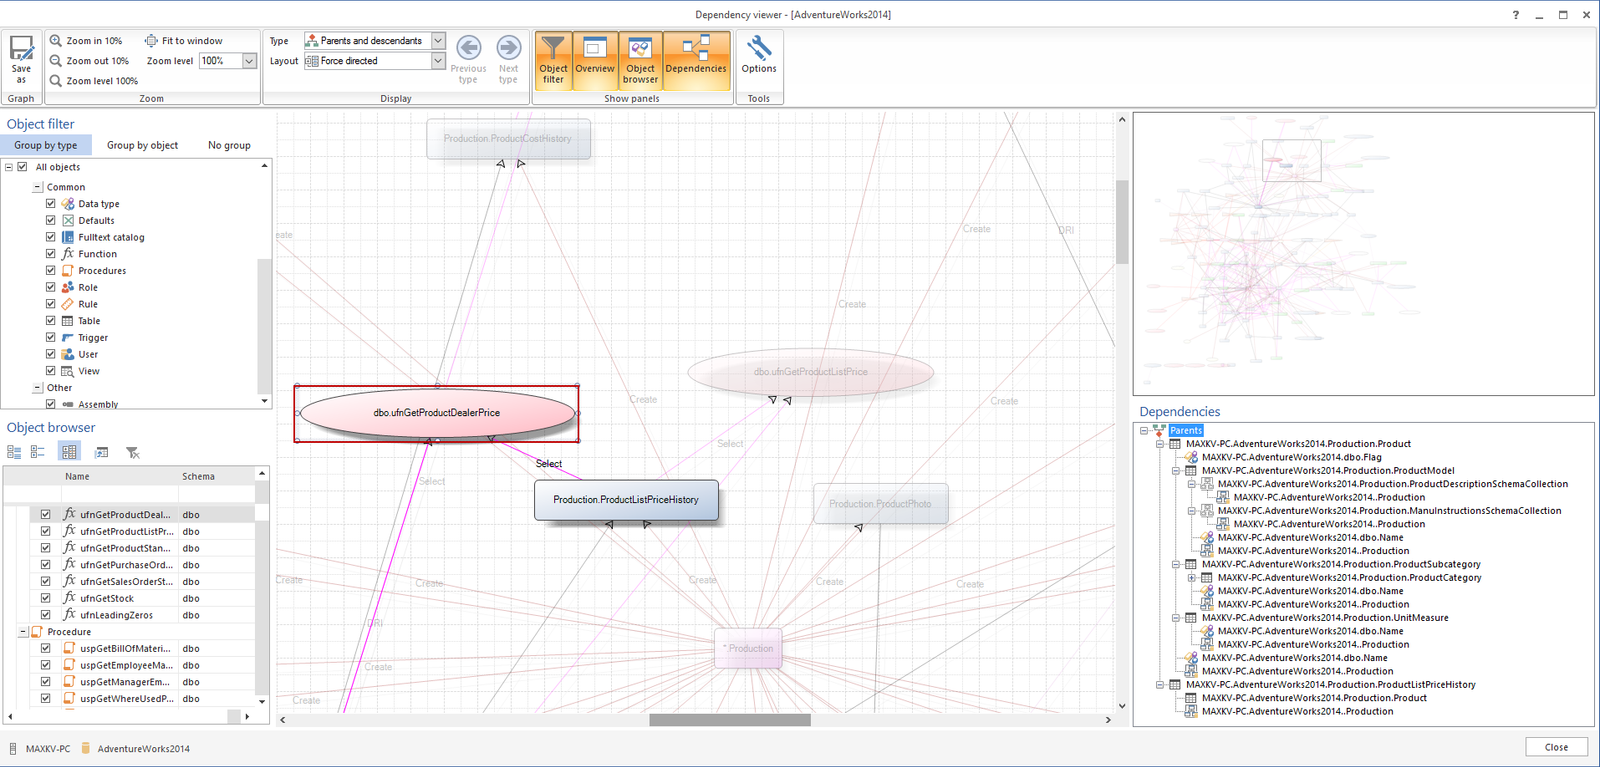Toggle the All objects checkbox
This screenshot has height=767, width=1600.
22,167
